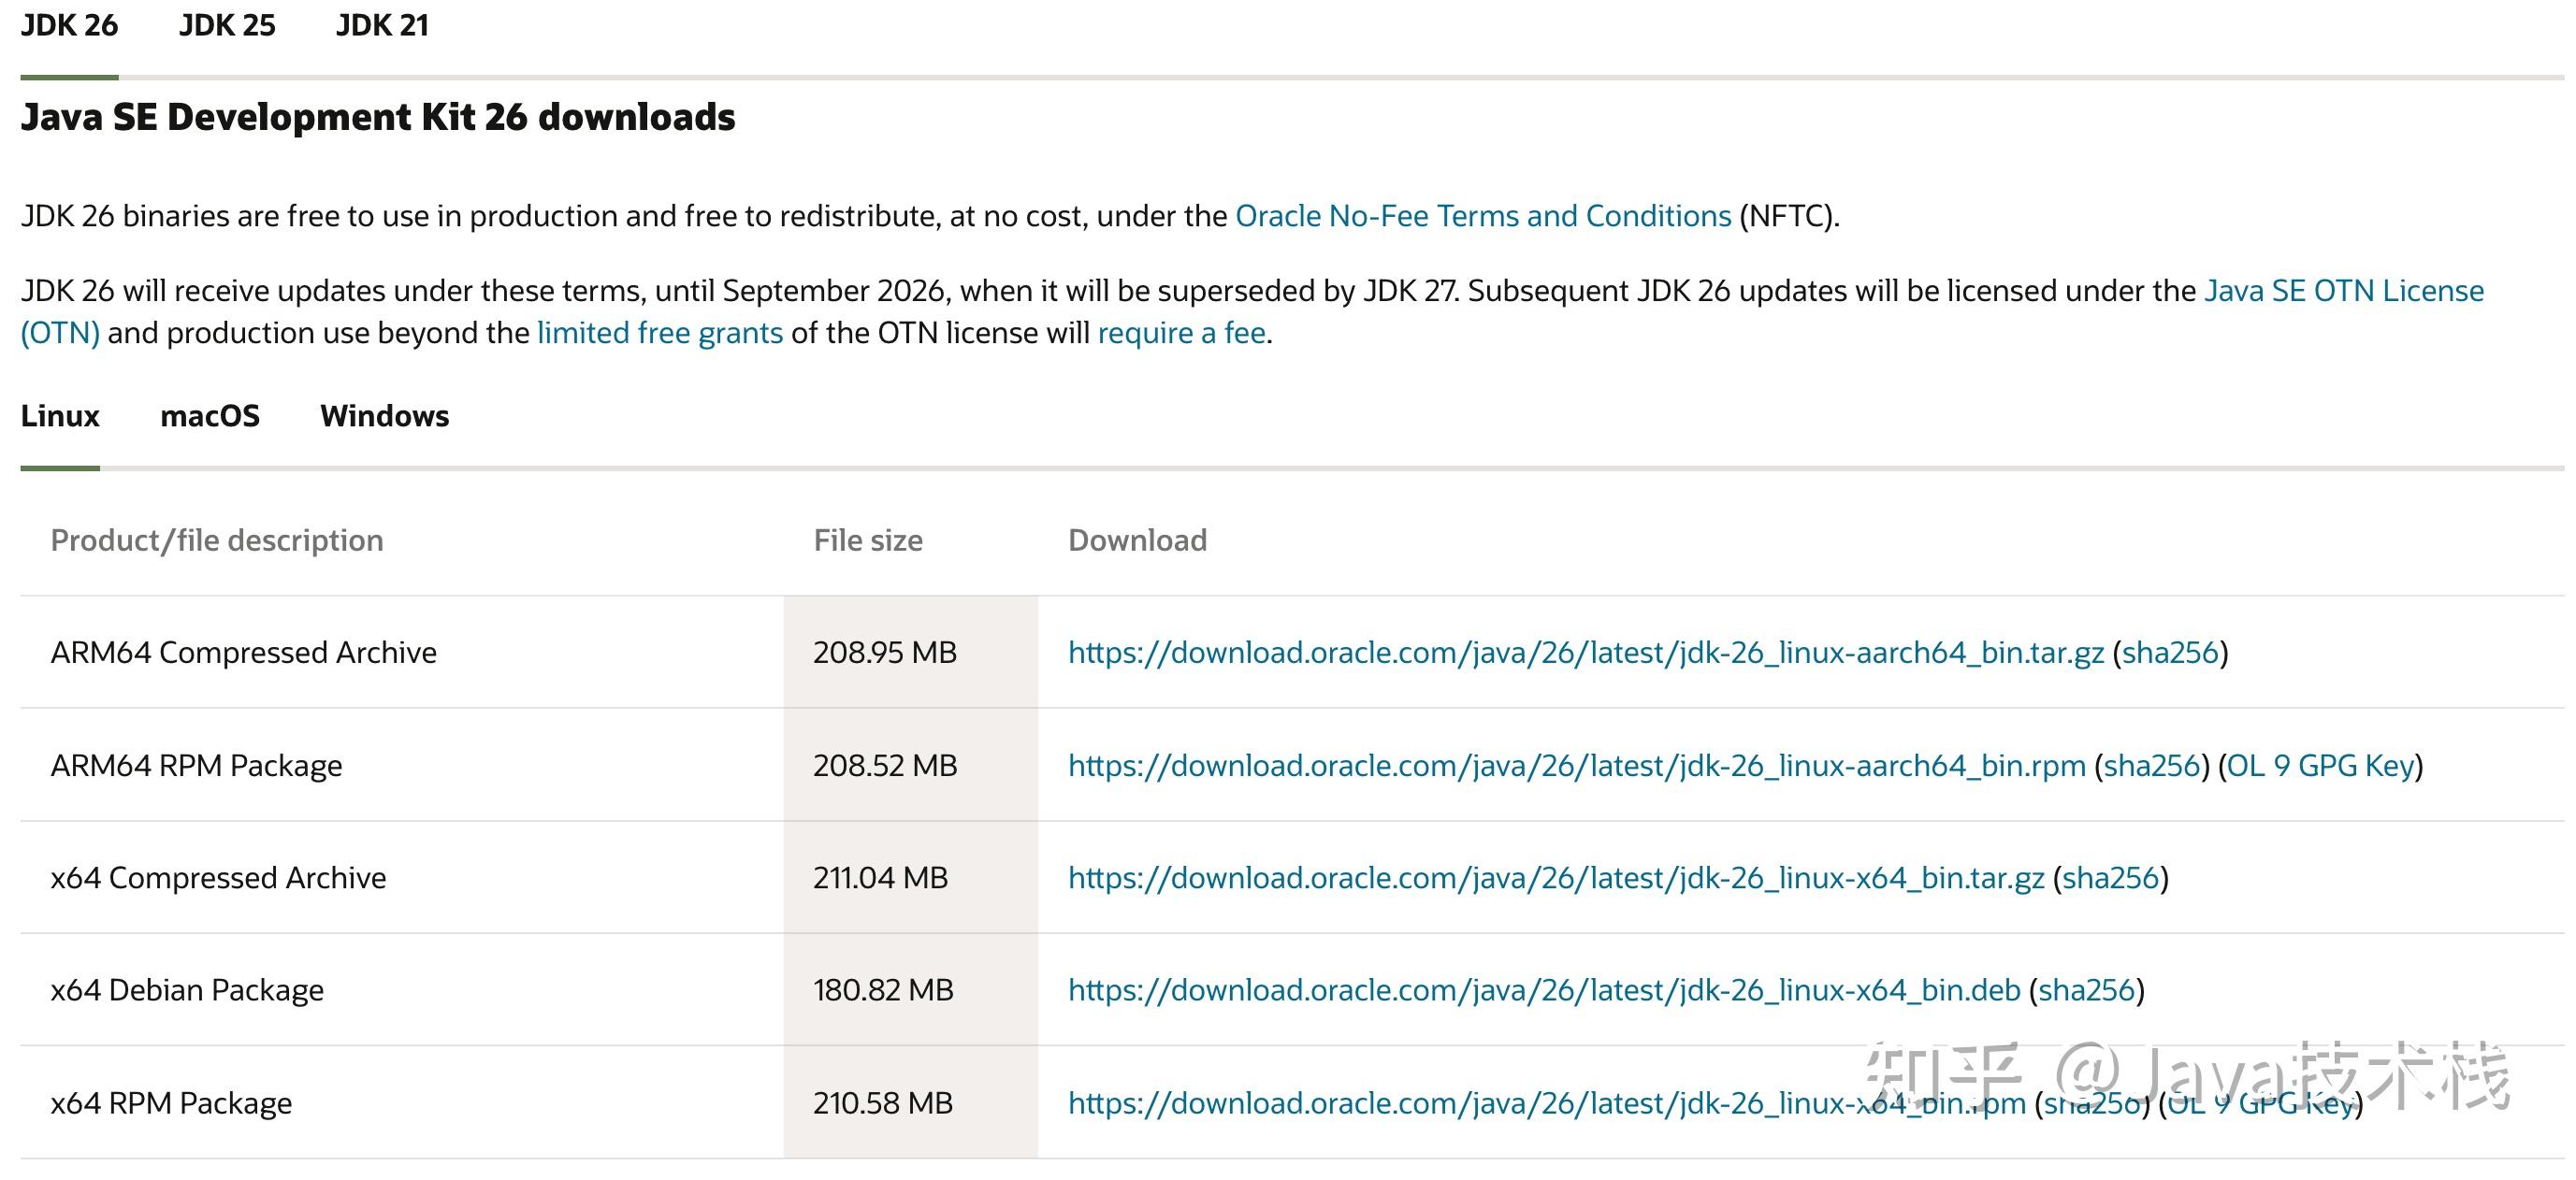Viewport: 2576px width, 1180px height.
Task: Open sha256 for x64 Debian Package
Action: pyautogui.click(x=2086, y=990)
